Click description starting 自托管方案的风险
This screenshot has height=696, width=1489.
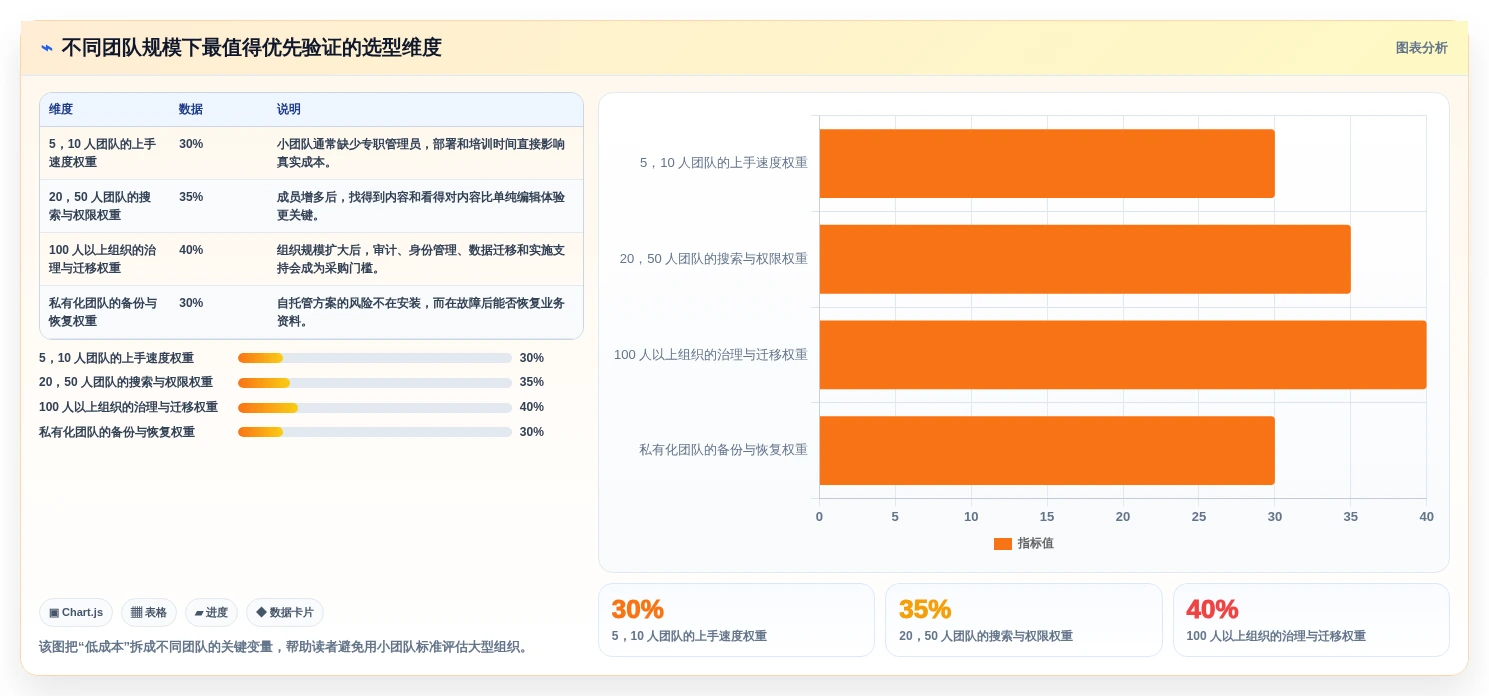[421, 312]
